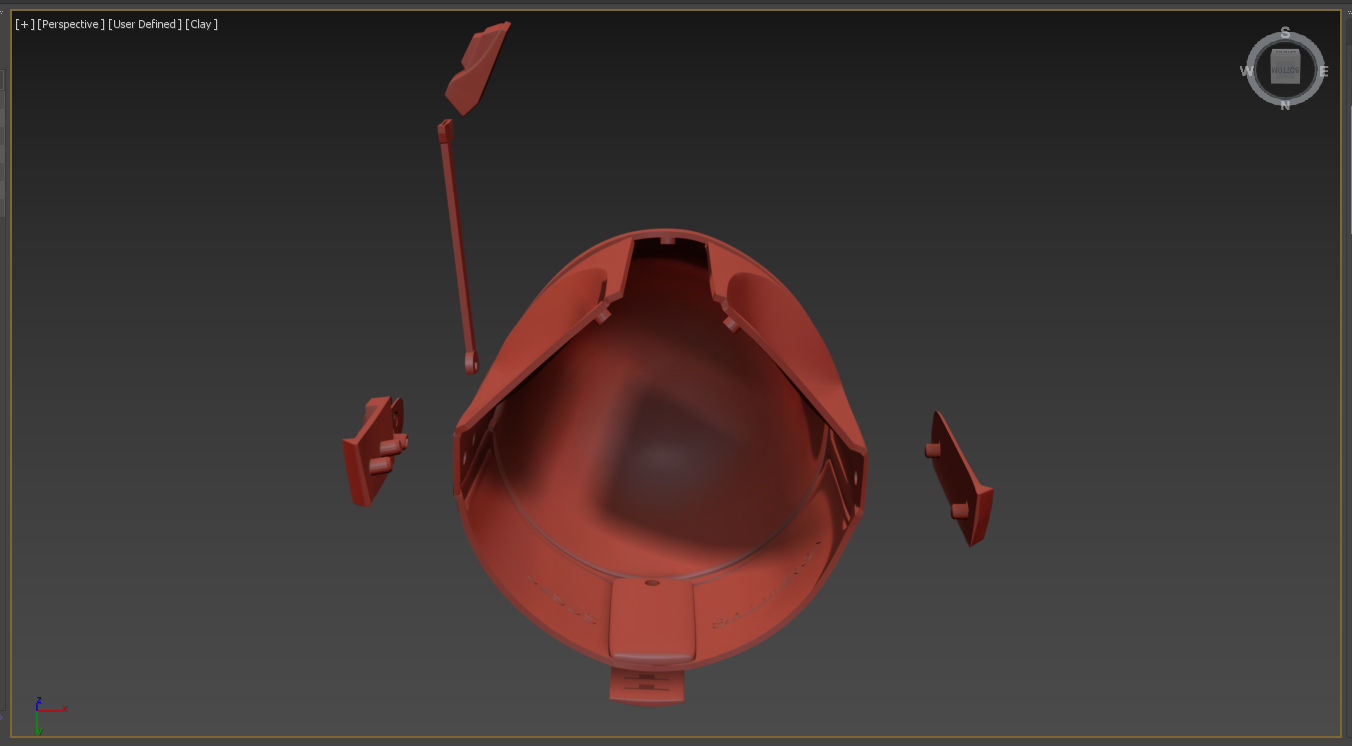Screen dimensions: 1352x746
Task: Select the visor piece at top of viewport
Action: tap(477, 68)
